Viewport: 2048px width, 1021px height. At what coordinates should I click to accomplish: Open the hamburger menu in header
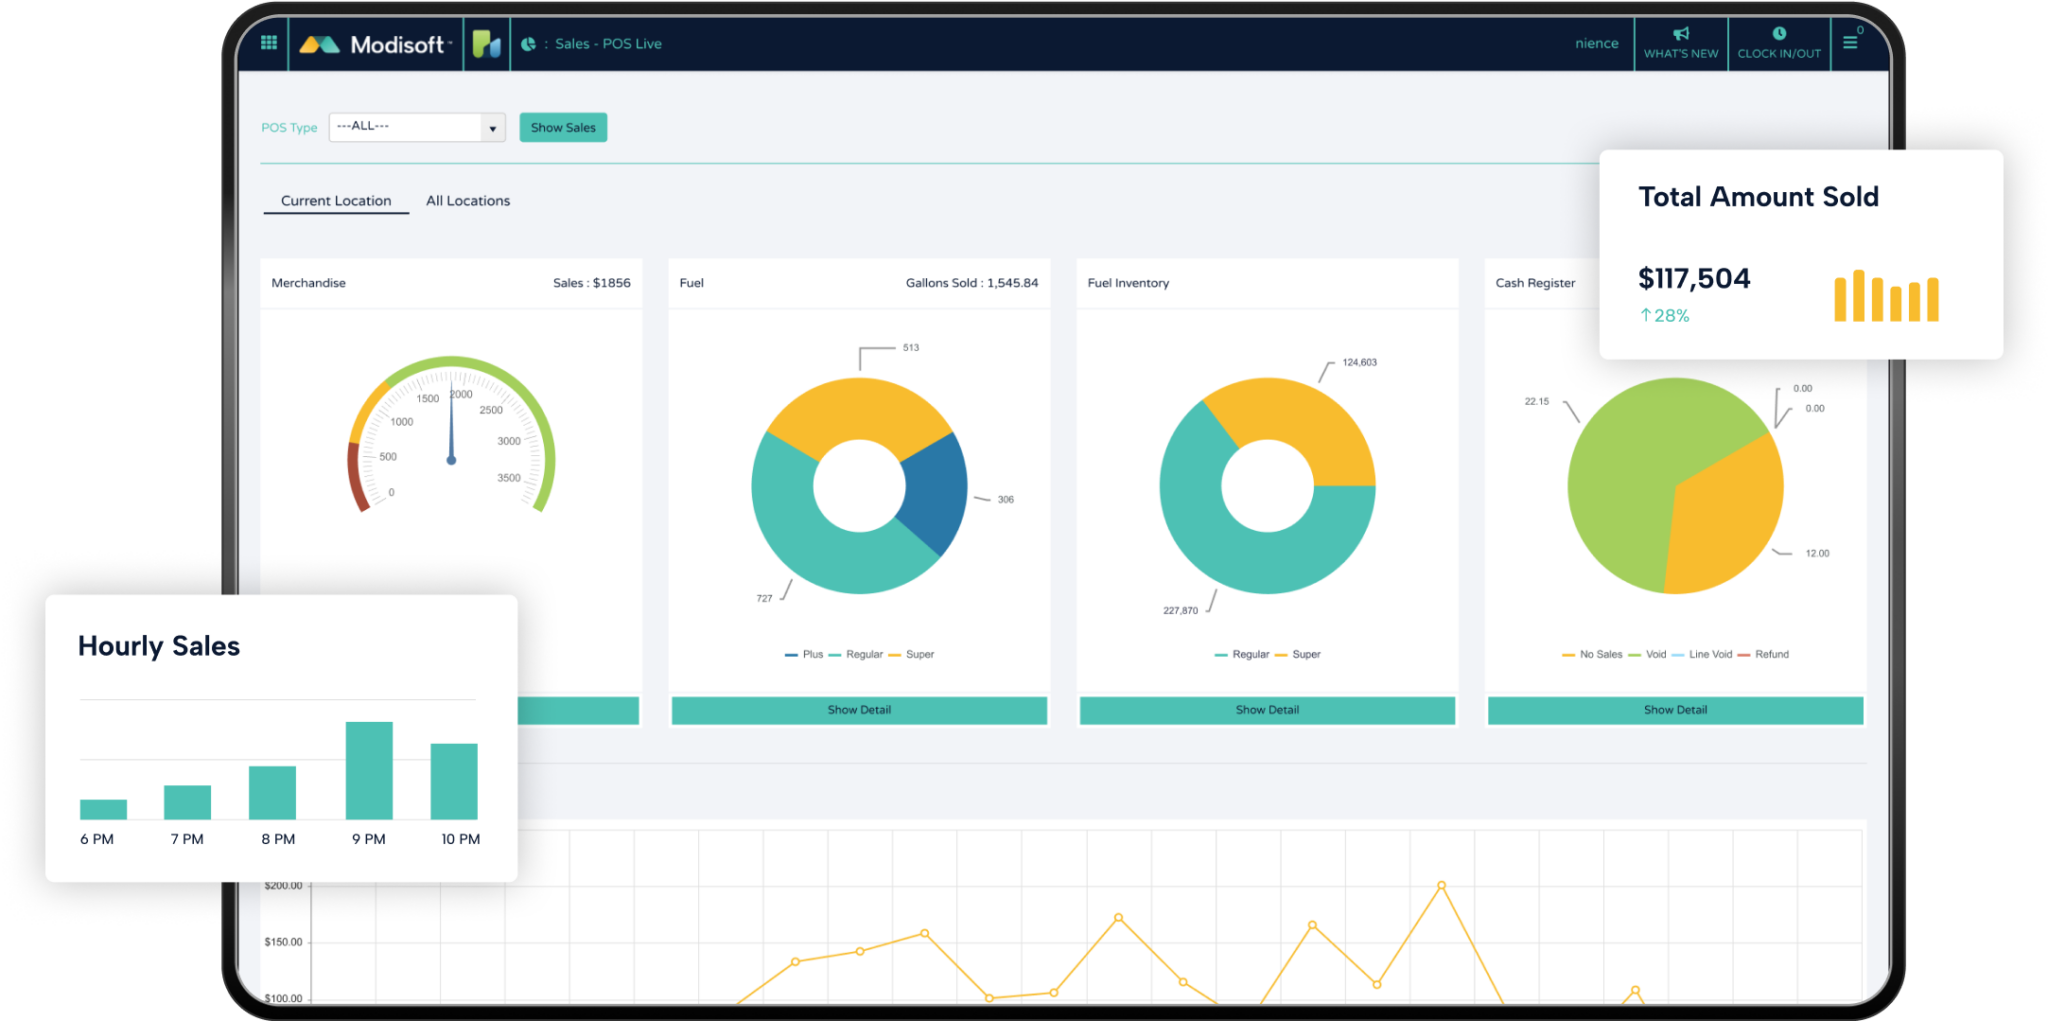pyautogui.click(x=1850, y=43)
